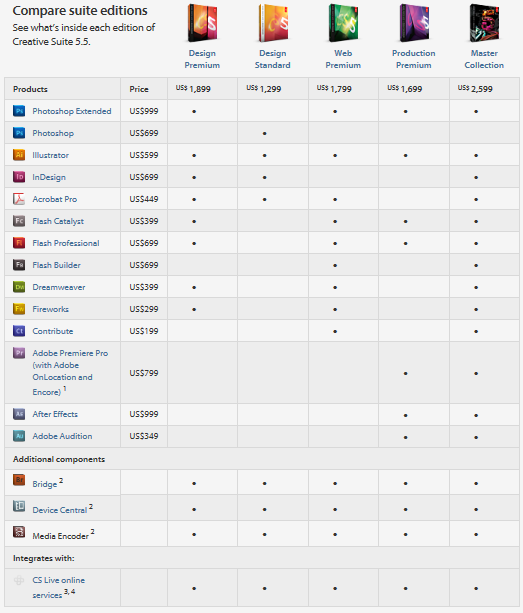Open the Design Standard edition link

point(273,59)
